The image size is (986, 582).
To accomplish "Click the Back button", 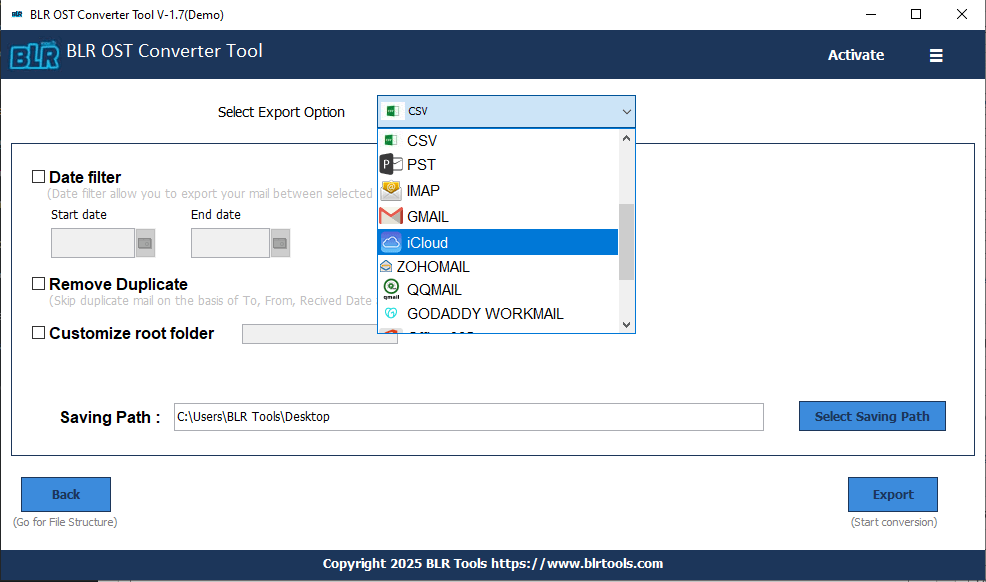I will click(66, 495).
